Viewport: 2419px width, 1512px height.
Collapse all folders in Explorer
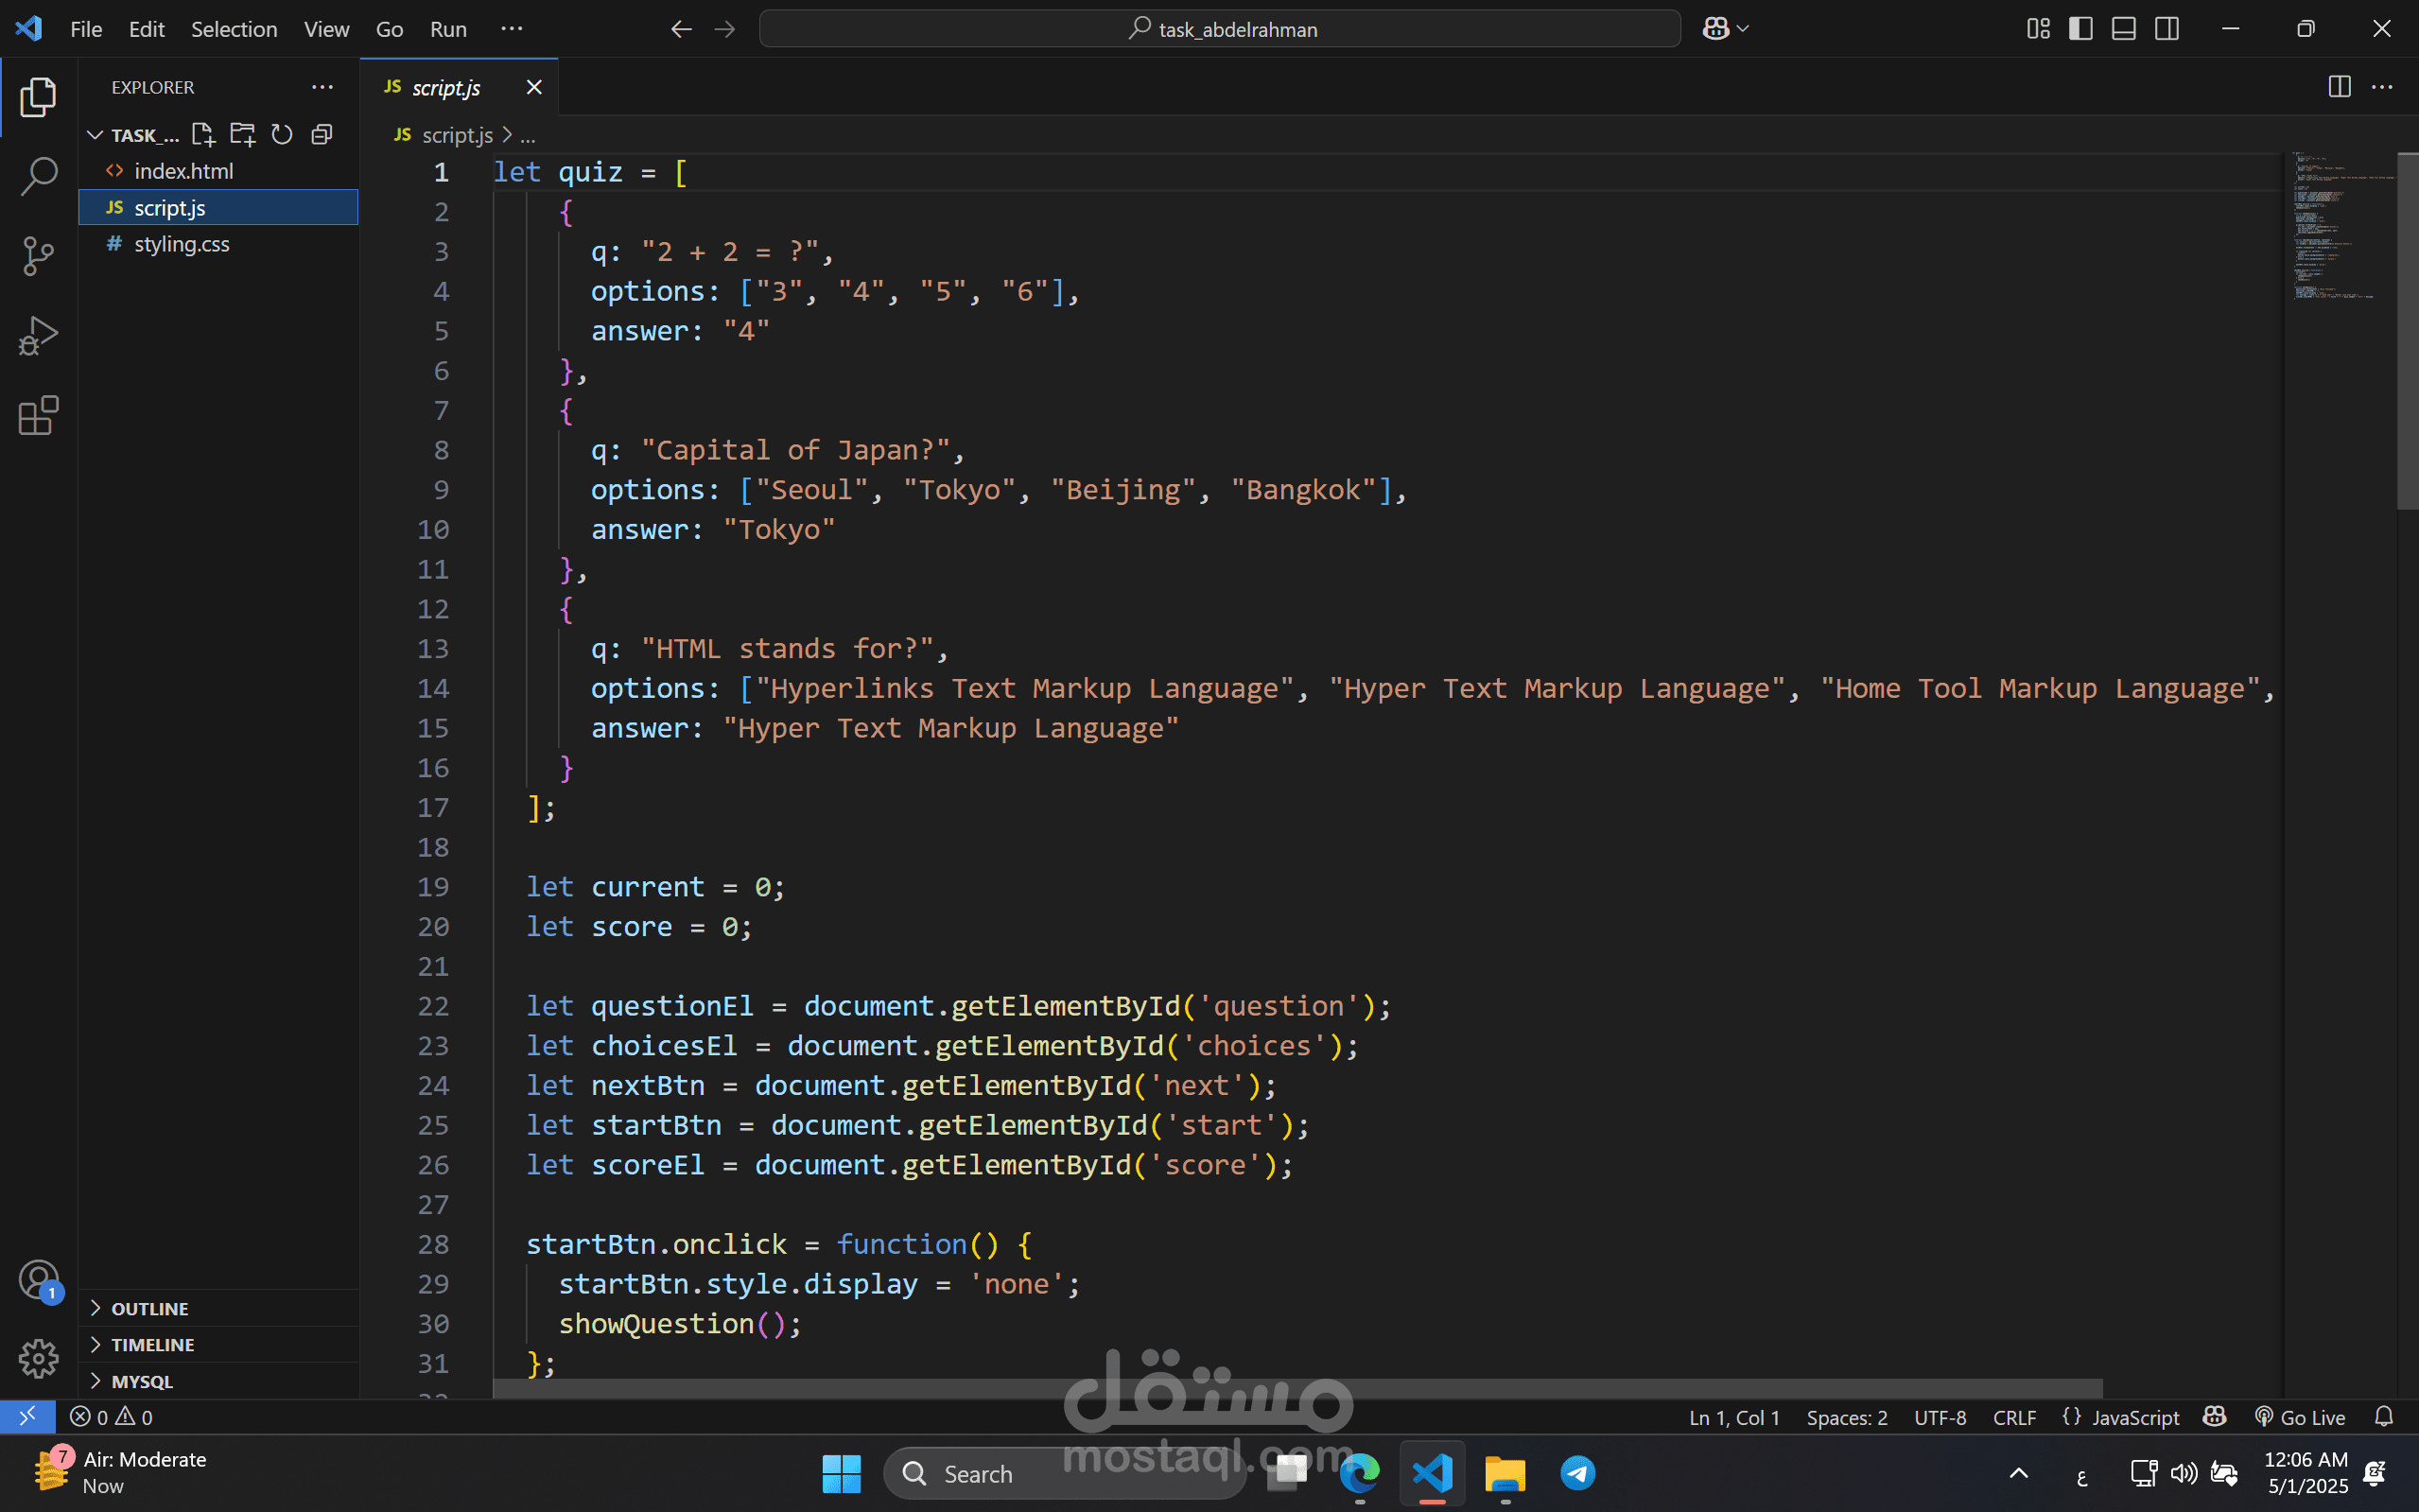tap(322, 134)
